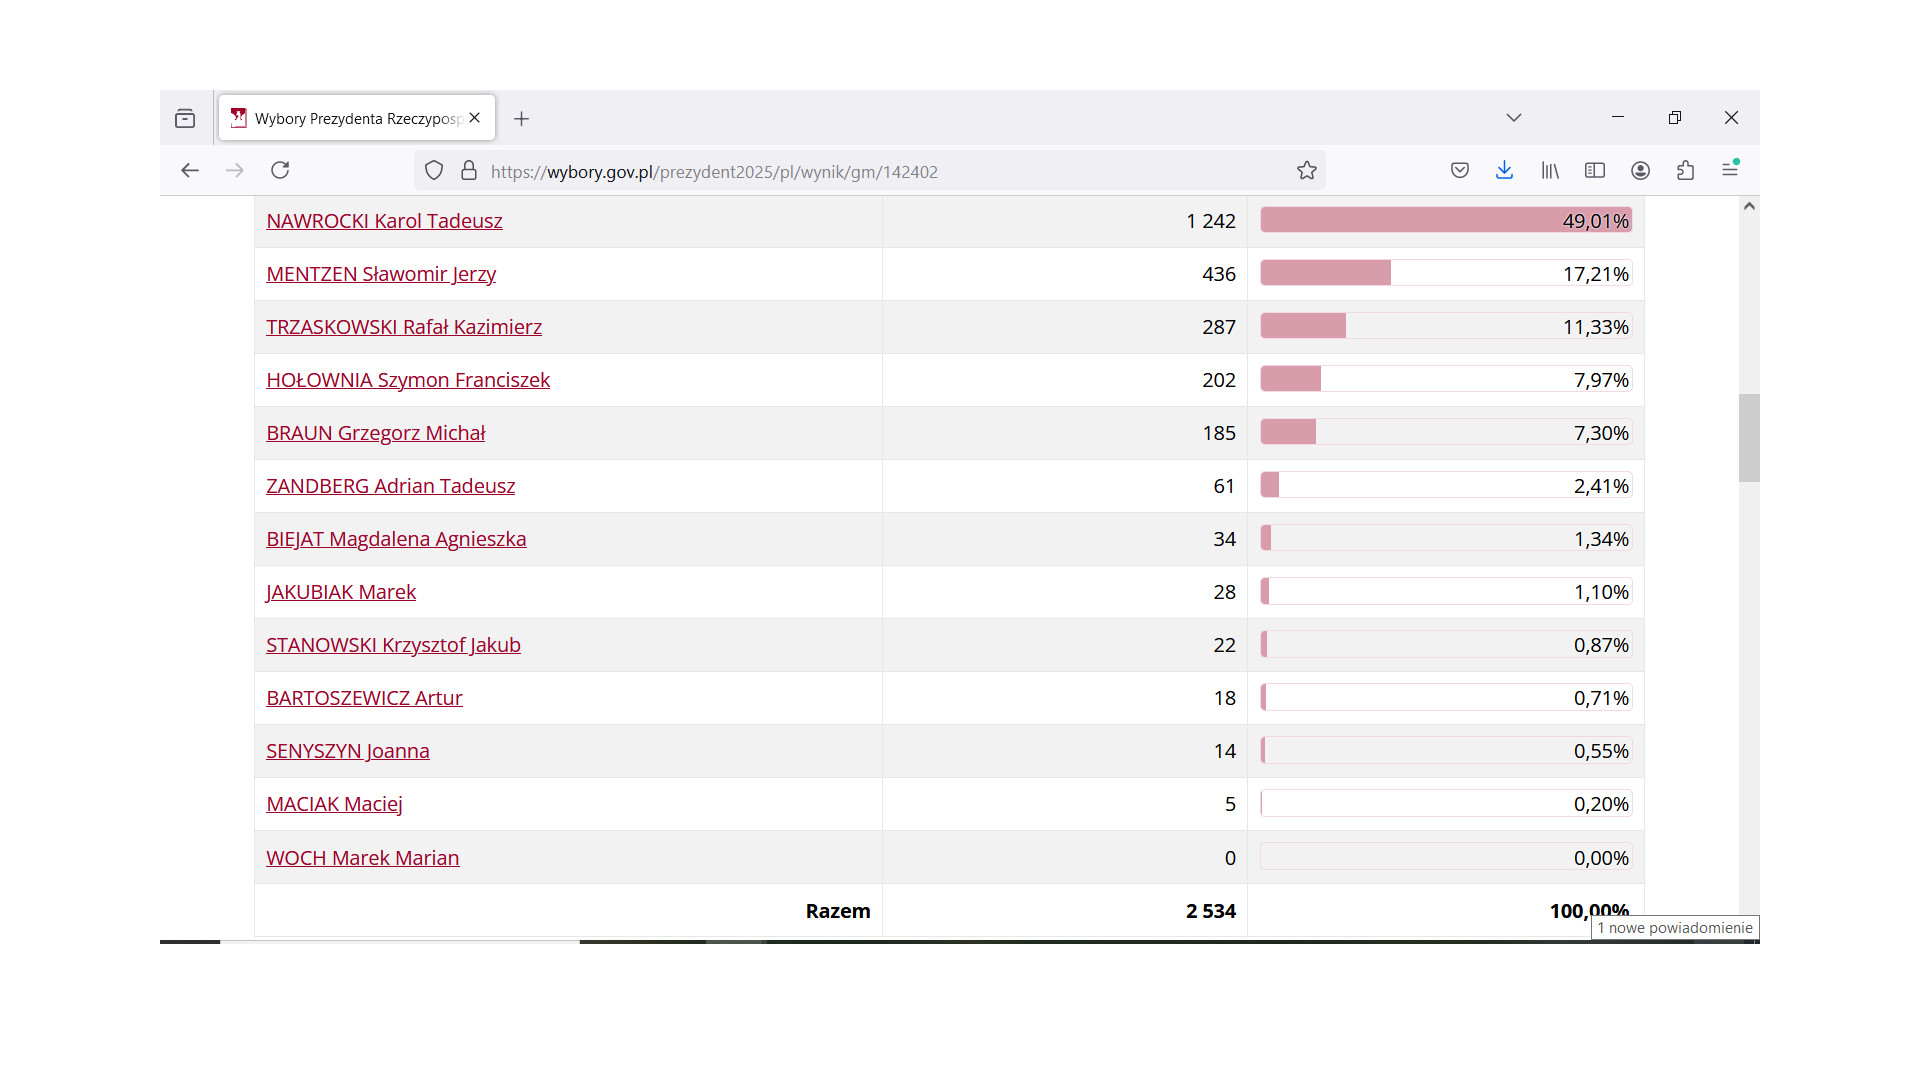Open the Library bookshelf icon
This screenshot has width=1920, height=1080.
(x=1550, y=170)
